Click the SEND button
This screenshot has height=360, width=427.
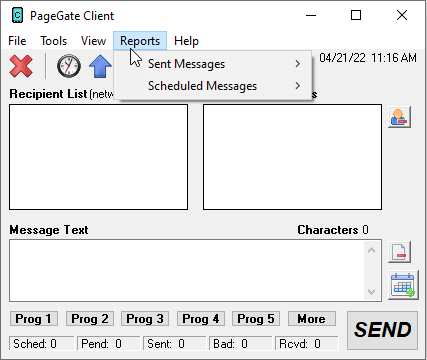(382, 330)
